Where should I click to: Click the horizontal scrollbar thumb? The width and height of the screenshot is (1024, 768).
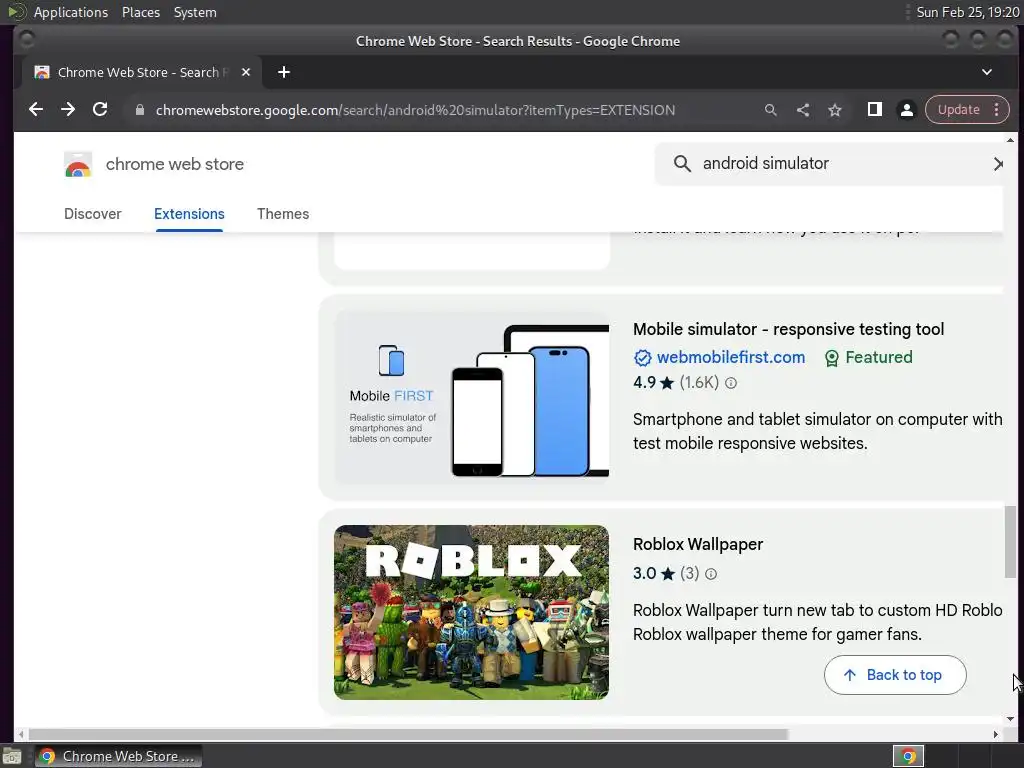tap(408, 734)
